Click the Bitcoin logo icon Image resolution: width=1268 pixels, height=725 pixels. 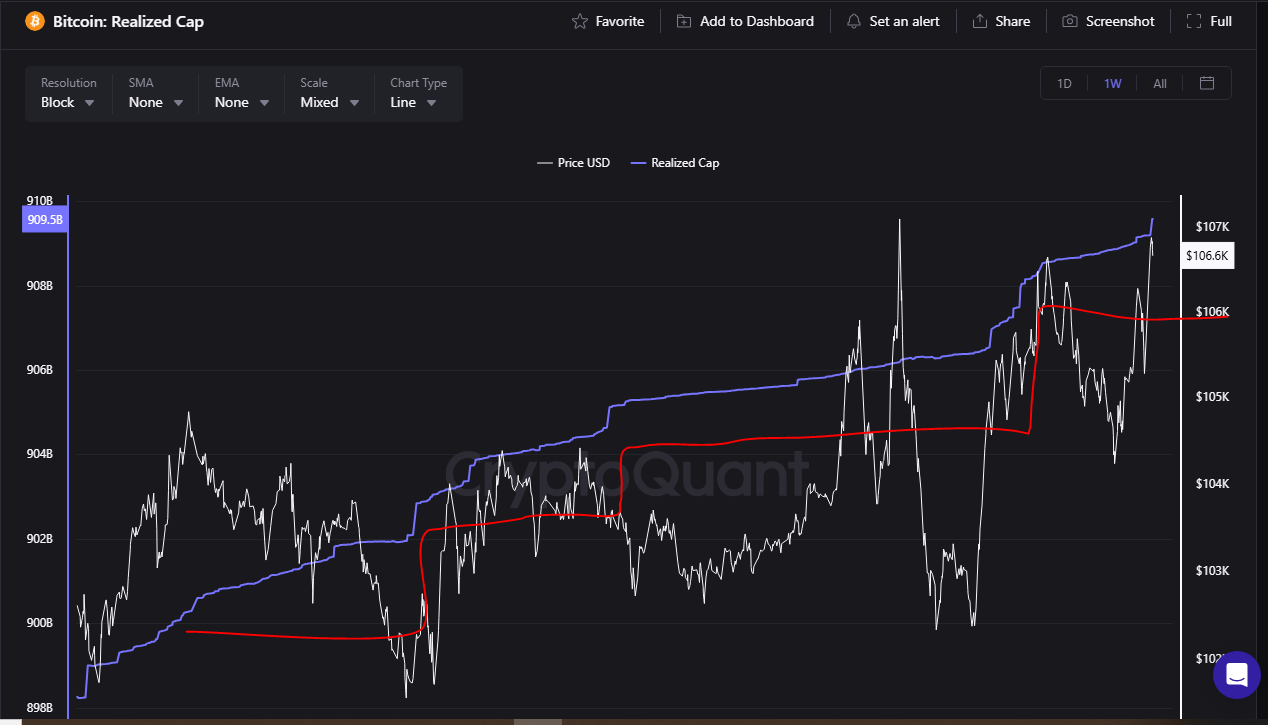34,21
